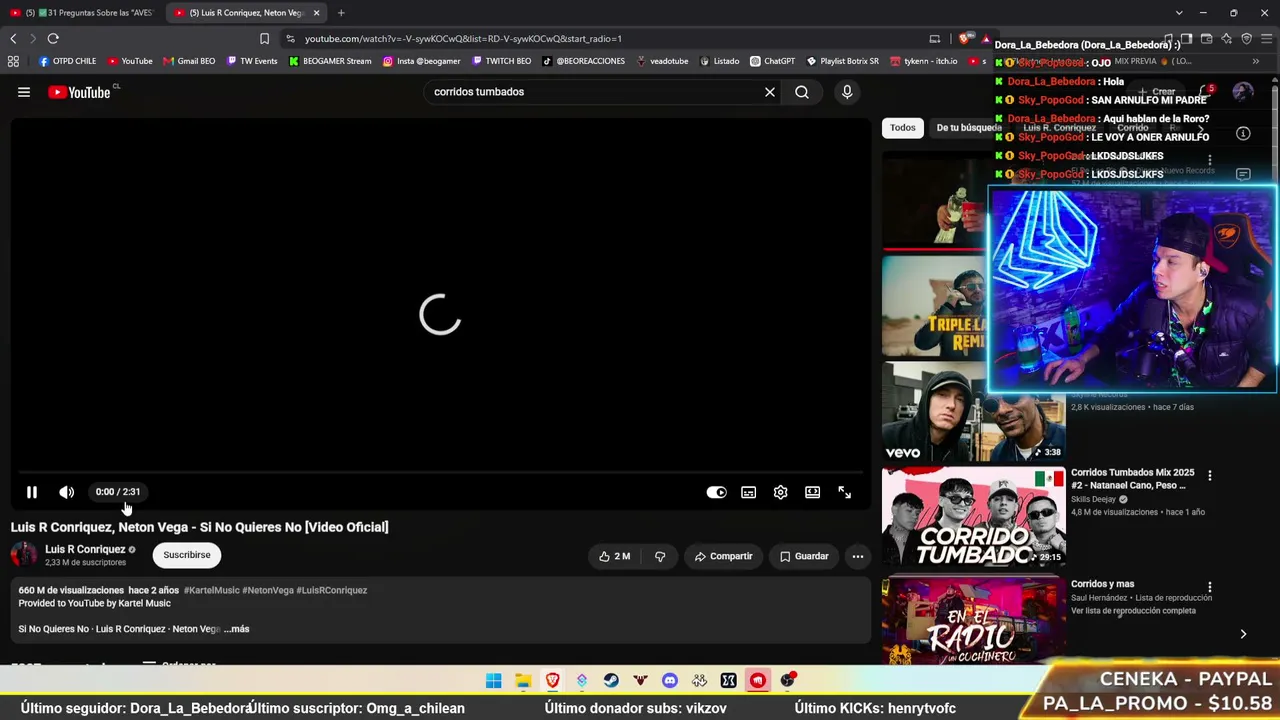Open the tab search dropdown arrow
1280x720 pixels.
(x=1179, y=13)
